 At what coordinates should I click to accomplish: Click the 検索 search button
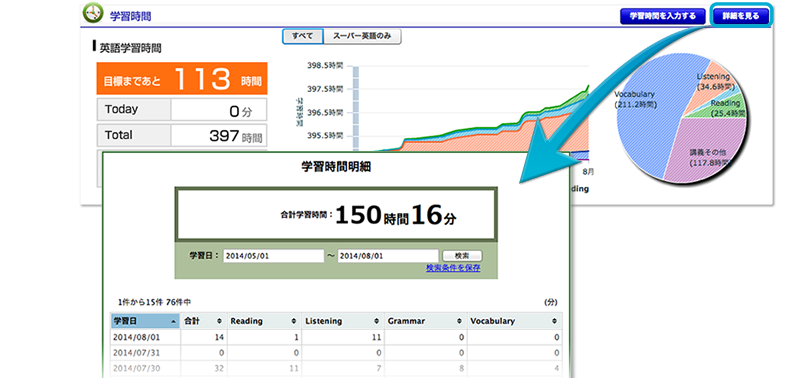pos(462,256)
